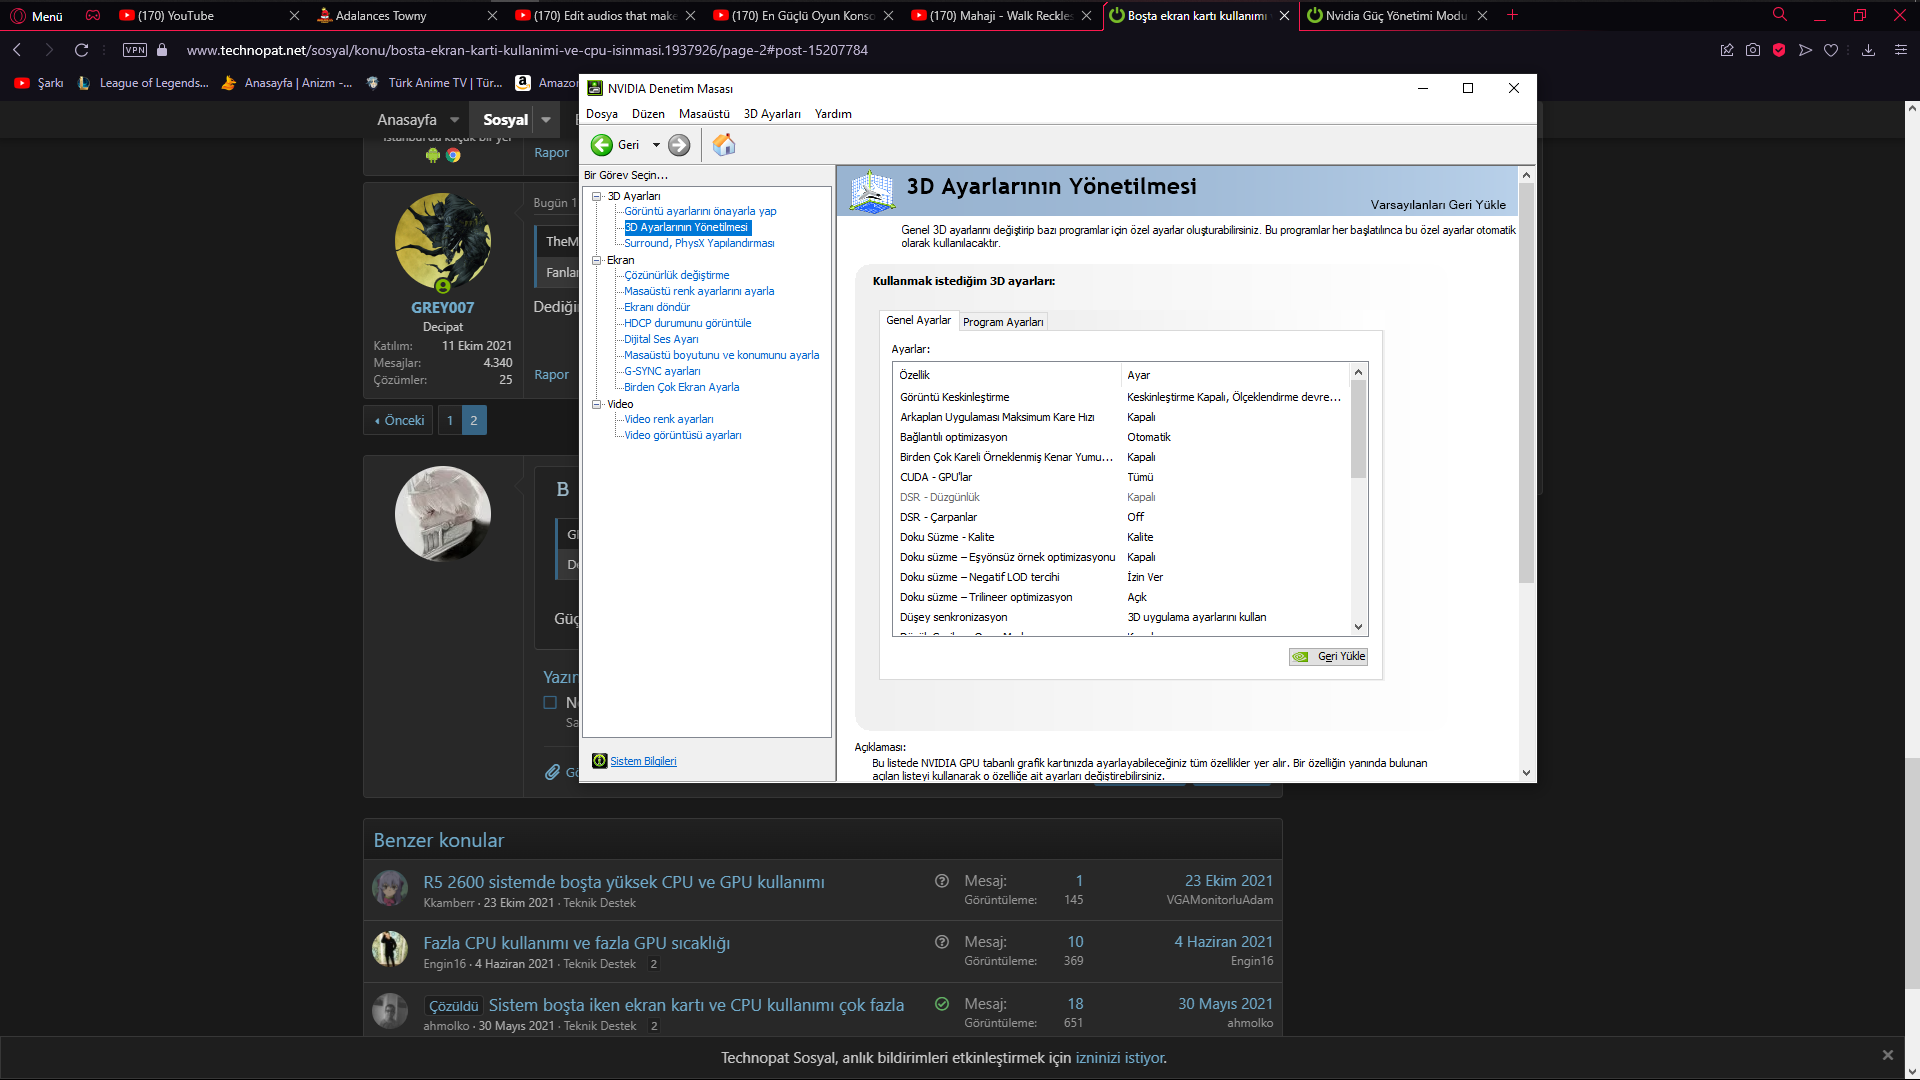
Task: Toggle the VPN badge in address bar
Action: pyautogui.click(x=135, y=50)
